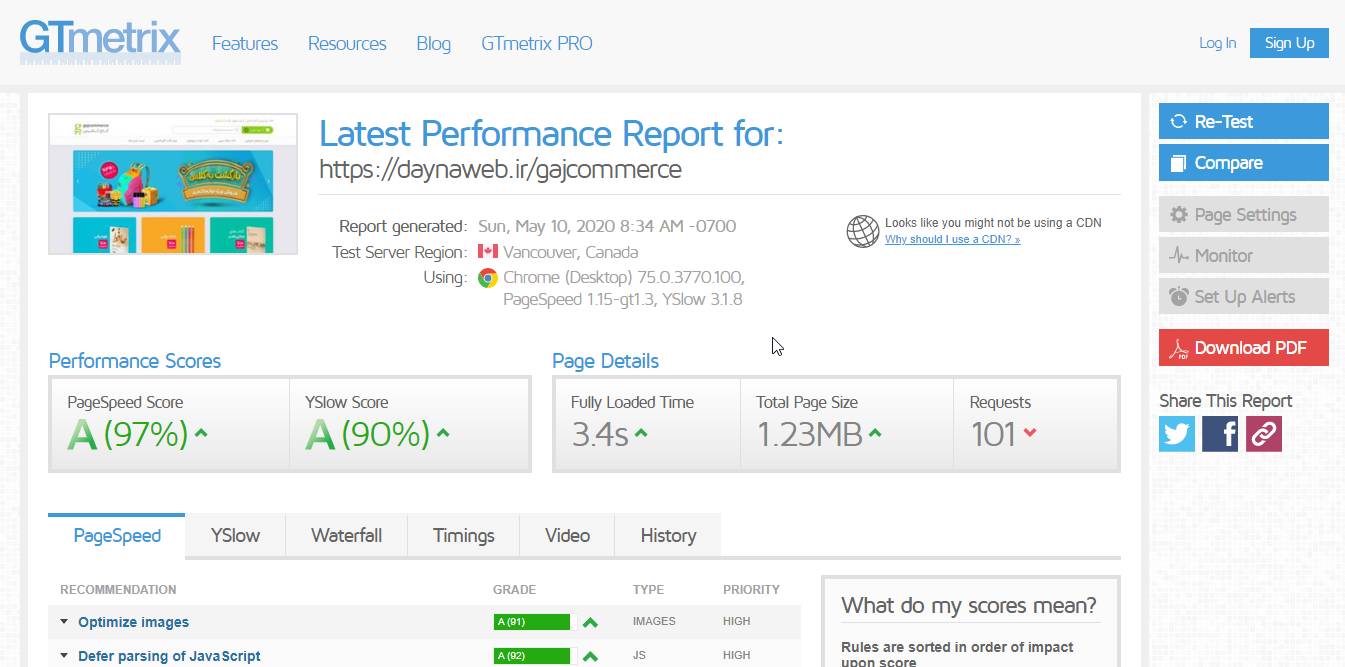Click the PageSpeed Score A (97%) value

point(128,434)
